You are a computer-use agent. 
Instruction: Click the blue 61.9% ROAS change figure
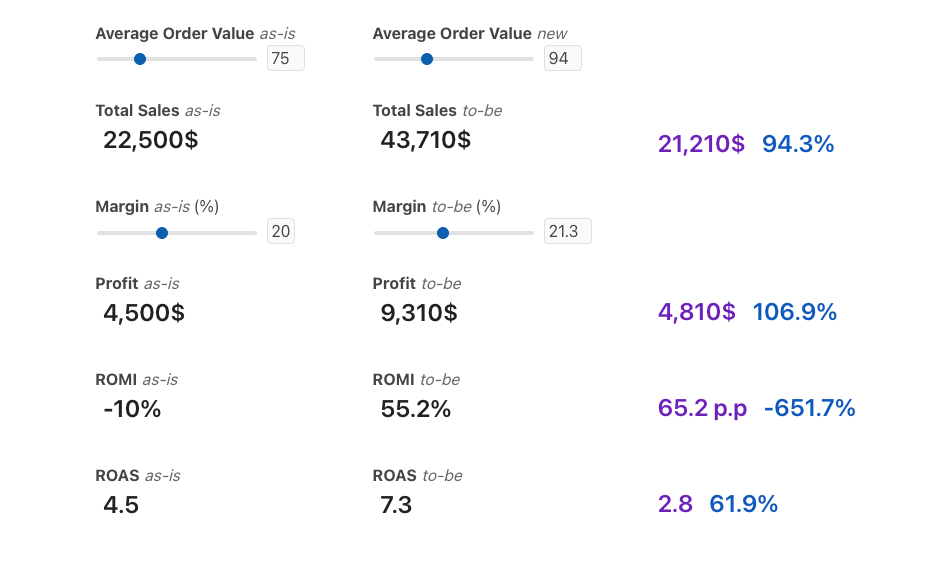744,504
